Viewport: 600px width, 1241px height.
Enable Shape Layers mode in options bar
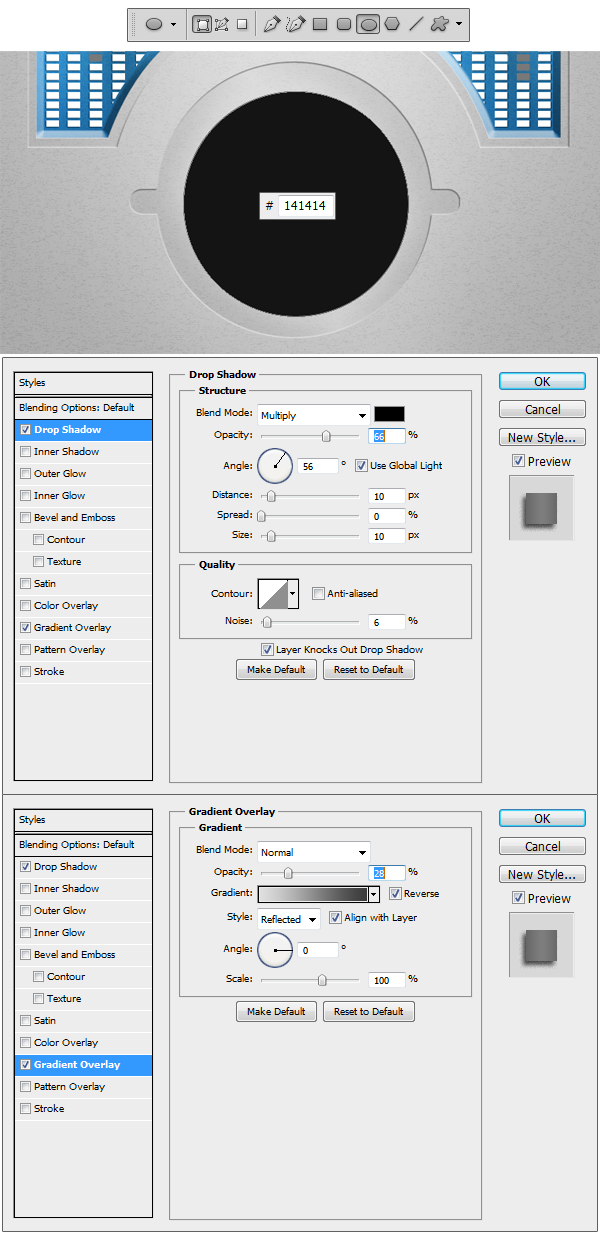(x=202, y=24)
